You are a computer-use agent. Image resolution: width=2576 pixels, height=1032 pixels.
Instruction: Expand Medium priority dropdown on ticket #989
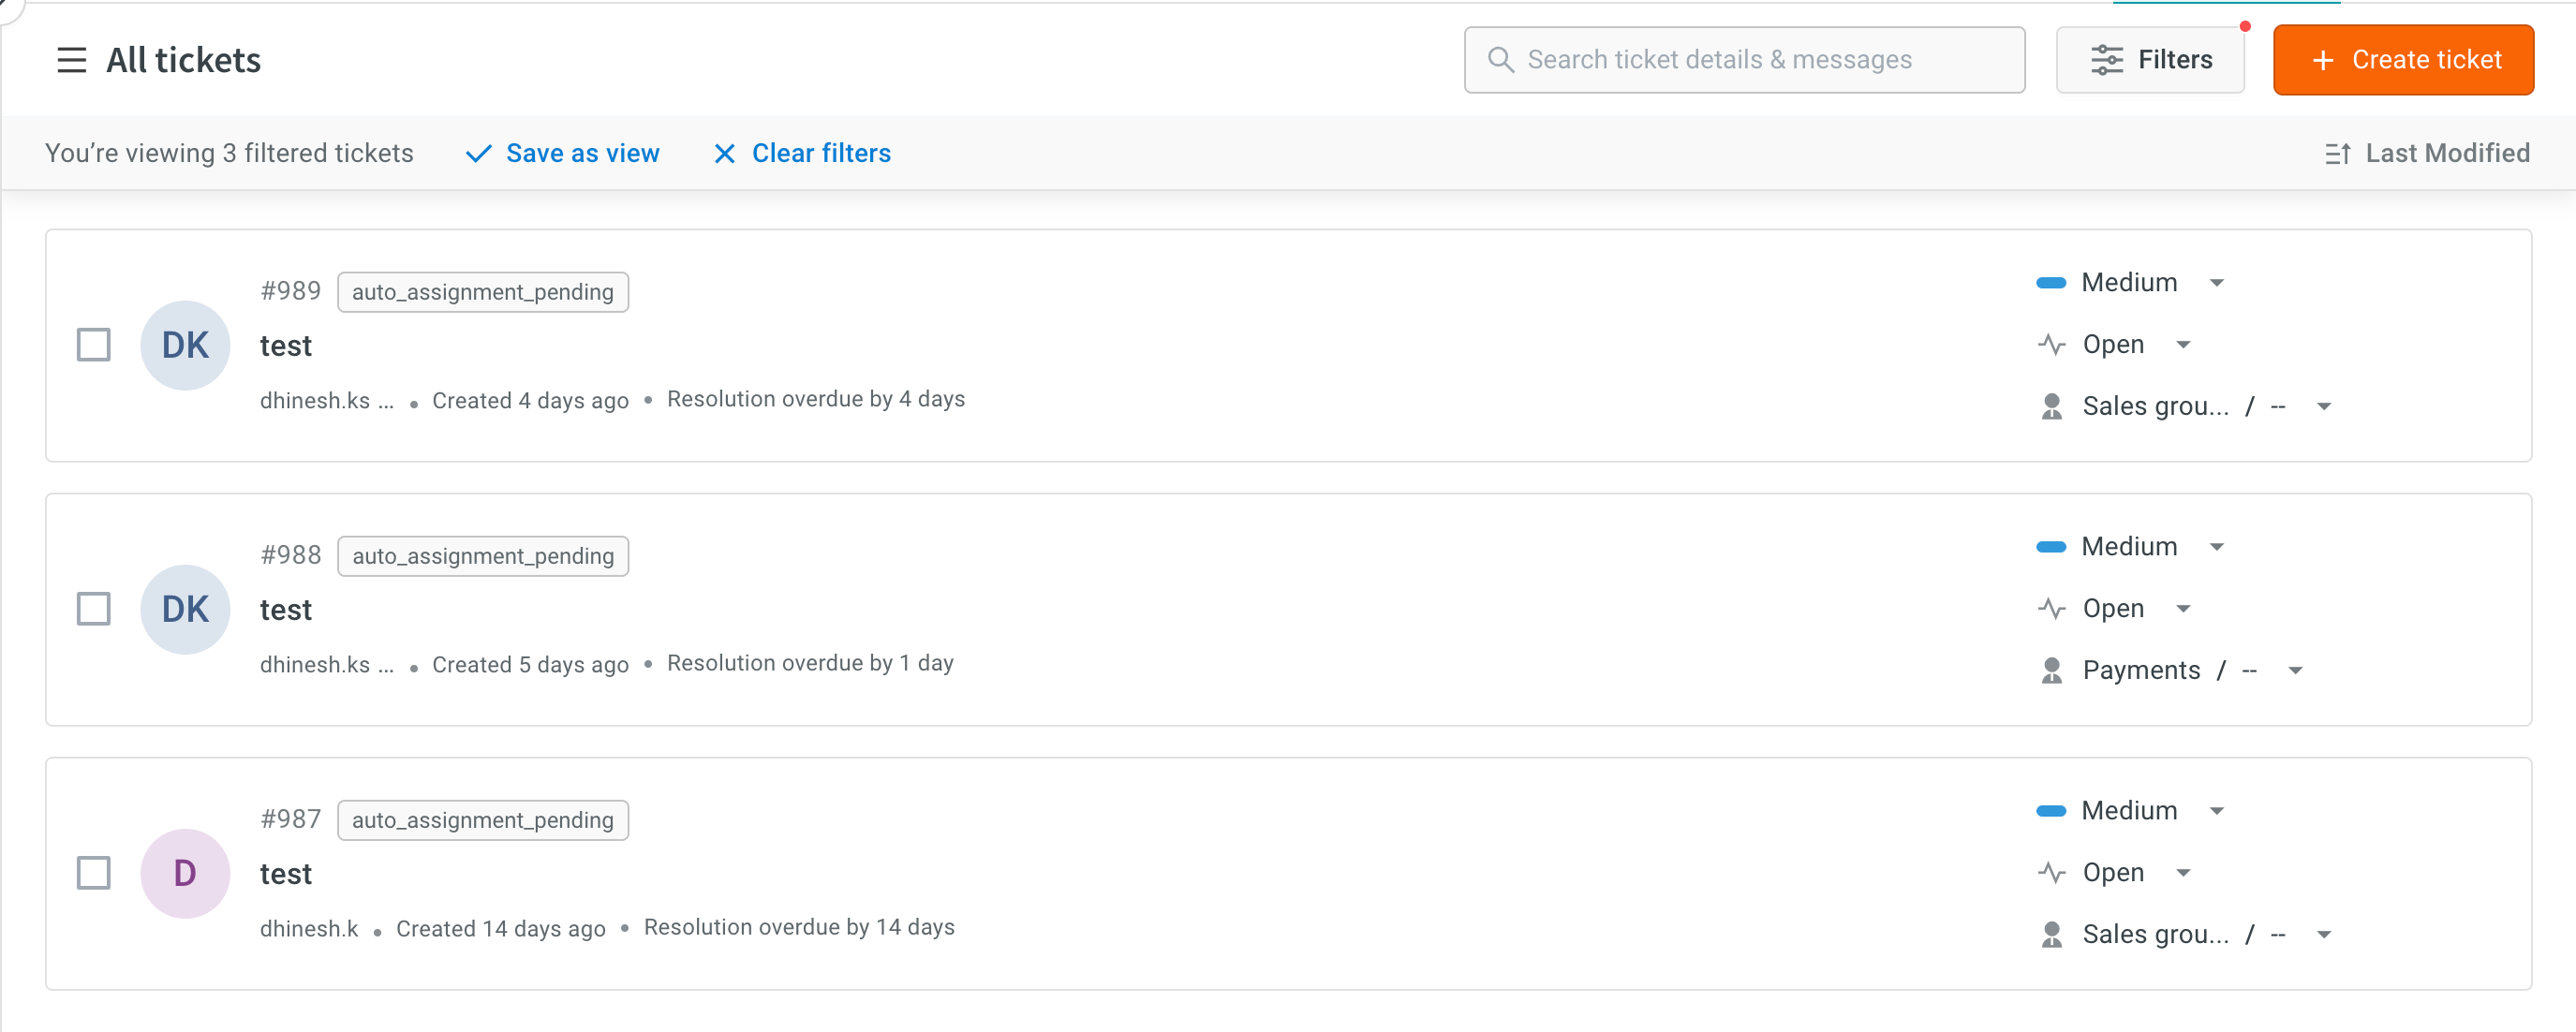tap(2217, 283)
